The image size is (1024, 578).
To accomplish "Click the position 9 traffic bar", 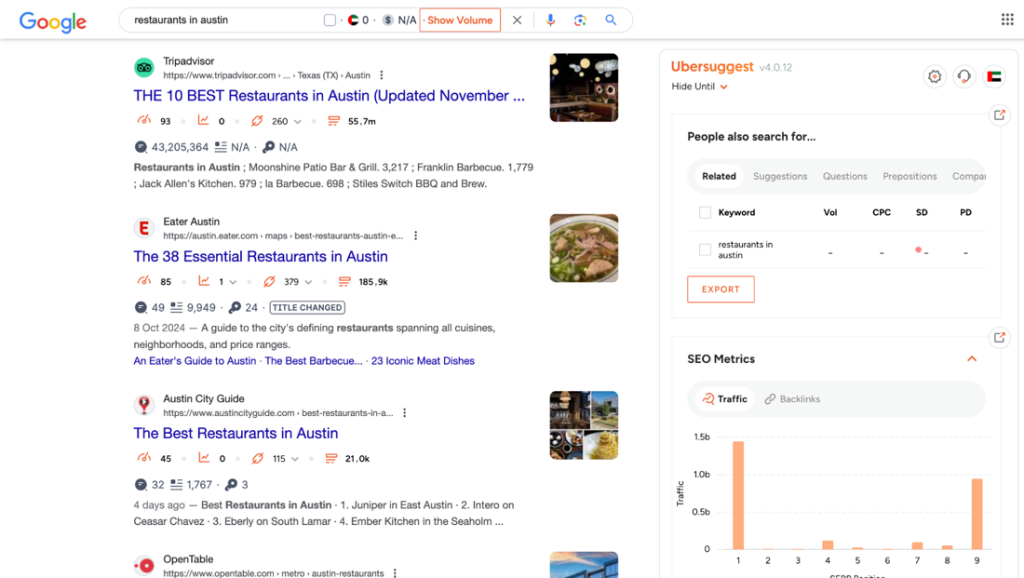I will coord(977,514).
